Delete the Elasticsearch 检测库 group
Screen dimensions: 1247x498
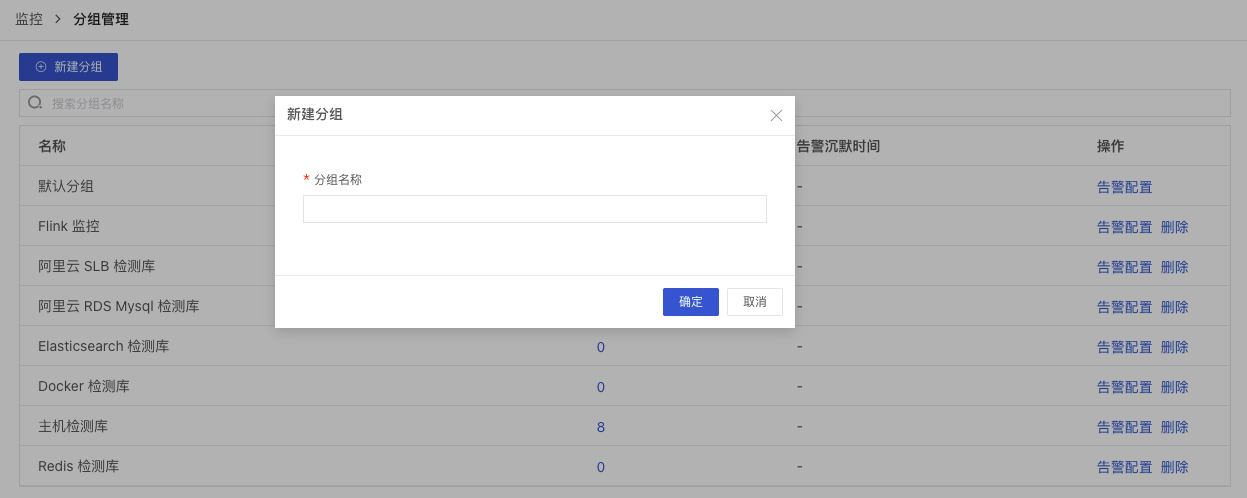(x=1174, y=347)
